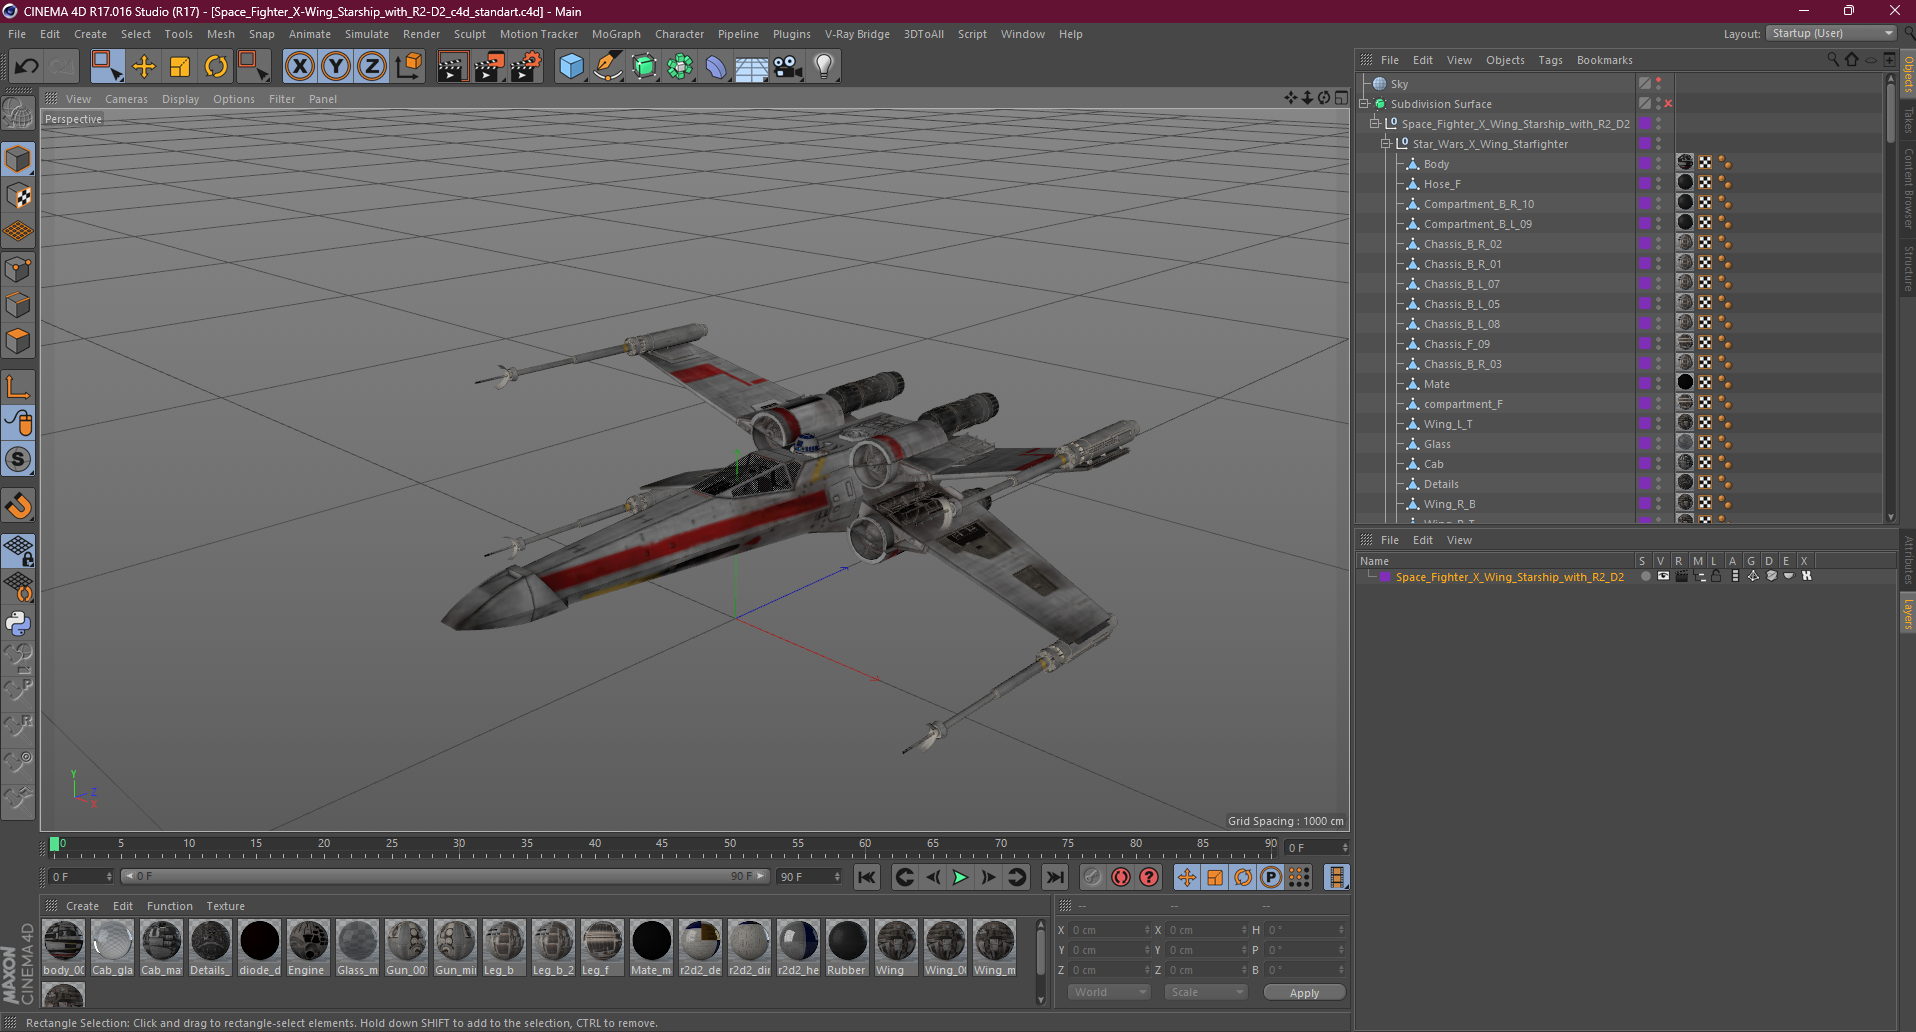The image size is (1916, 1032).
Task: Click the Apply coordinates button
Action: click(x=1304, y=992)
